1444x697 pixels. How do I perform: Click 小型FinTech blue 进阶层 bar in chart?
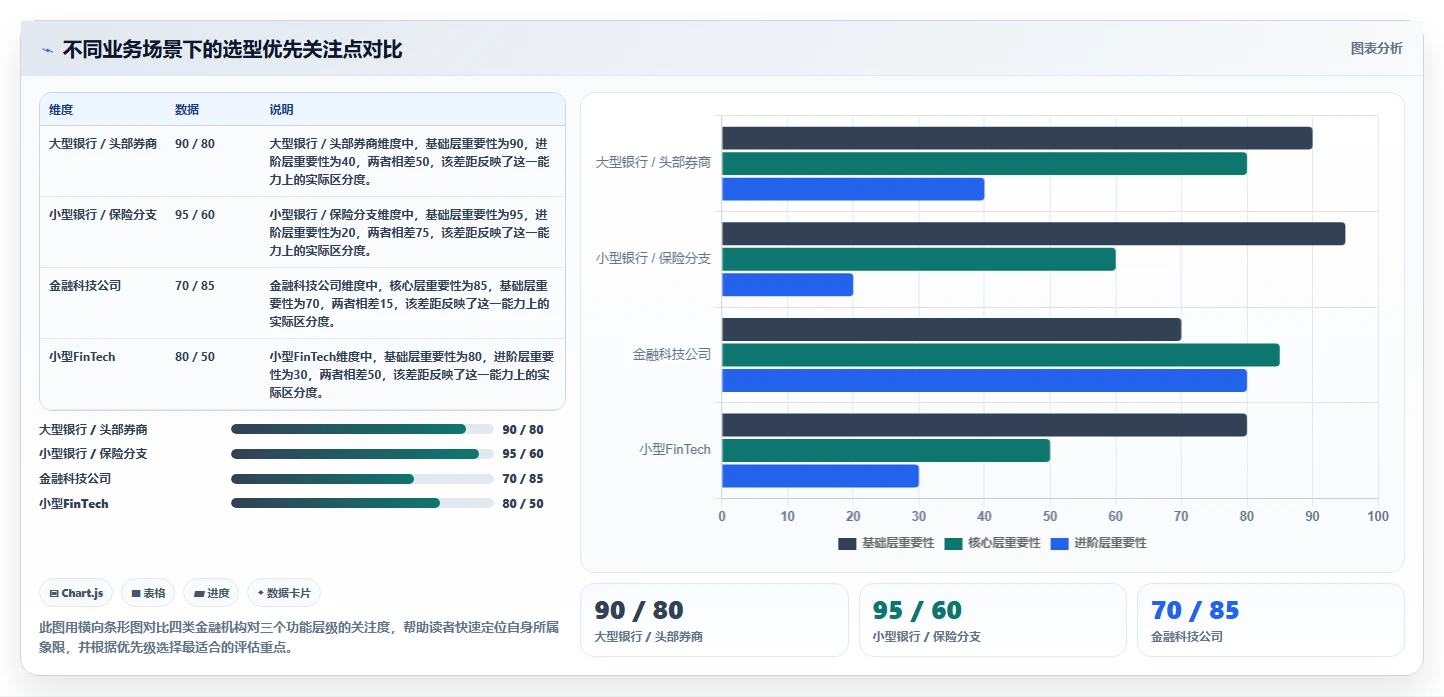coord(820,476)
